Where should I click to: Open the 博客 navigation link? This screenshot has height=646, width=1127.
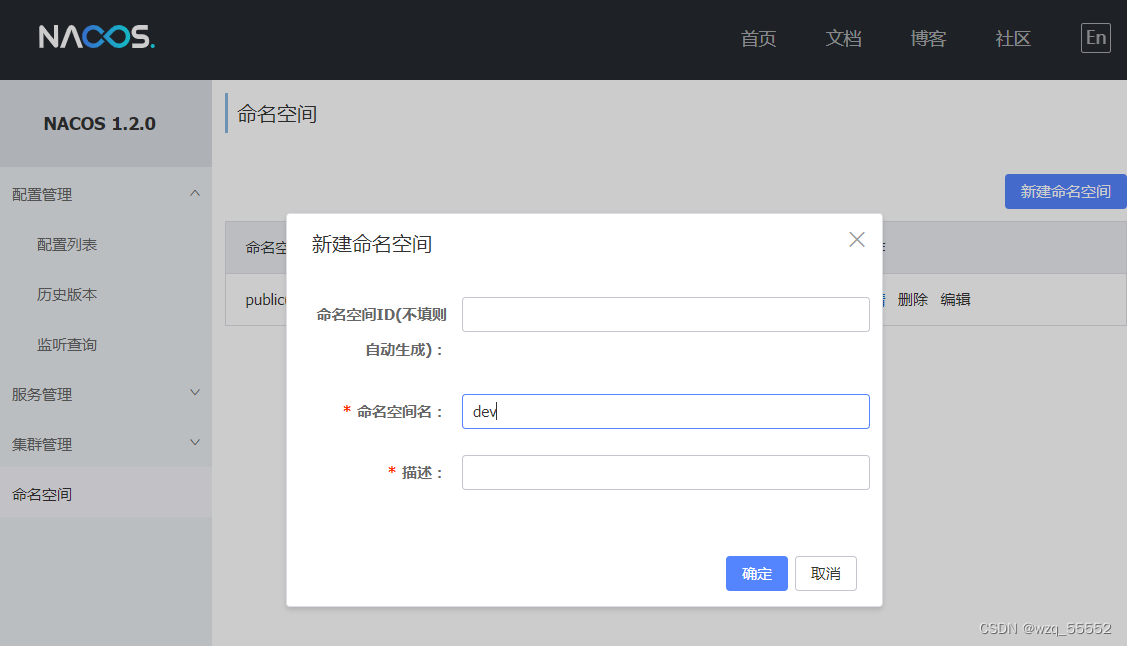point(928,38)
